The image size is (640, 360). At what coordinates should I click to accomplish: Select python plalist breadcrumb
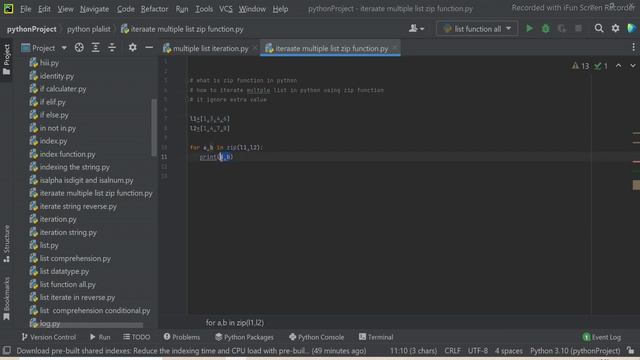(89, 29)
